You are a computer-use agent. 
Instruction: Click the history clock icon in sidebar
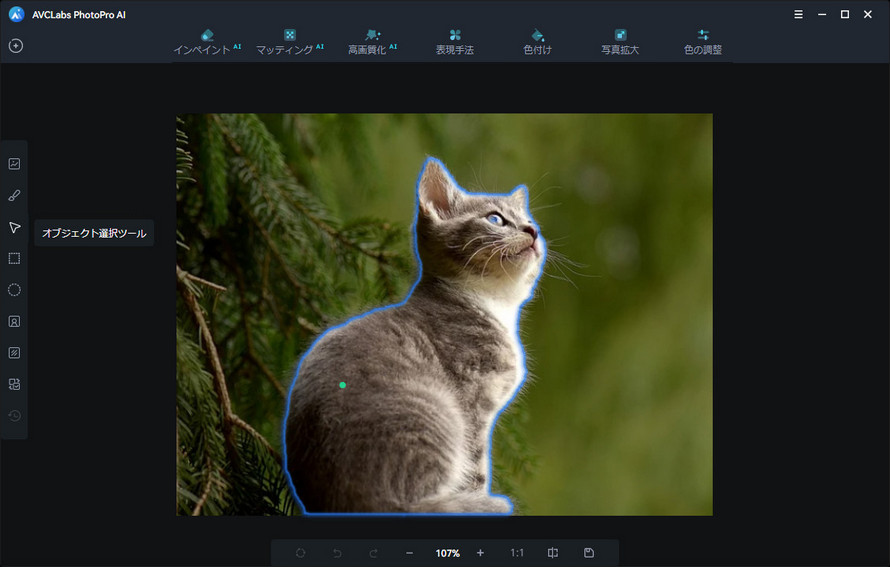point(14,415)
